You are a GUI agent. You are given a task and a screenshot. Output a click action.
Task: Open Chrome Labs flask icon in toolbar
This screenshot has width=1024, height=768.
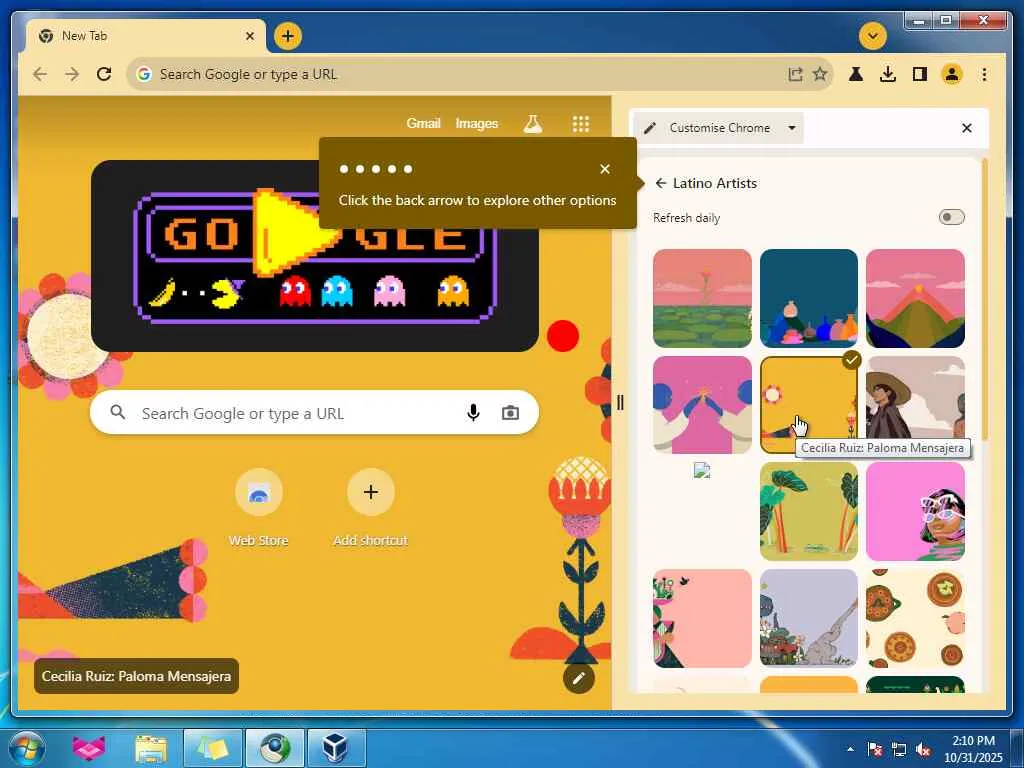[856, 74]
